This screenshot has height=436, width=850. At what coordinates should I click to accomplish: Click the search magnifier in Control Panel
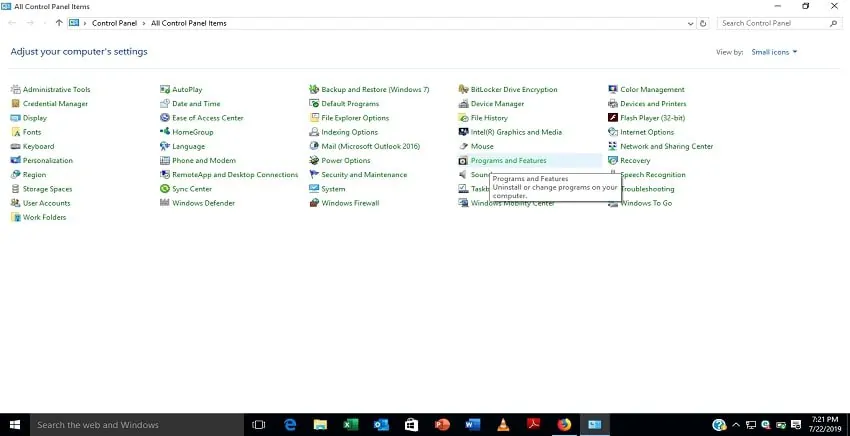(x=834, y=23)
